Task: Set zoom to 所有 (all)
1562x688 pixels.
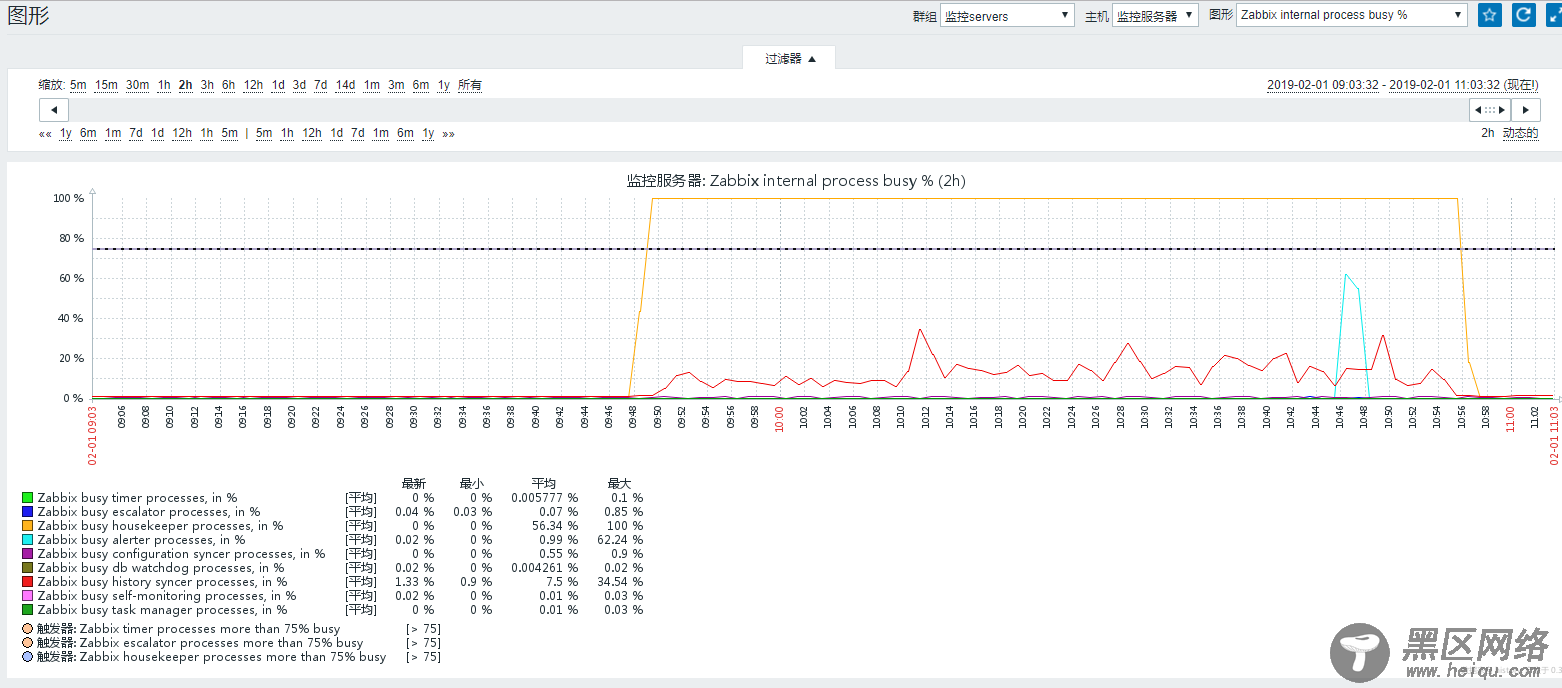Action: pos(470,85)
